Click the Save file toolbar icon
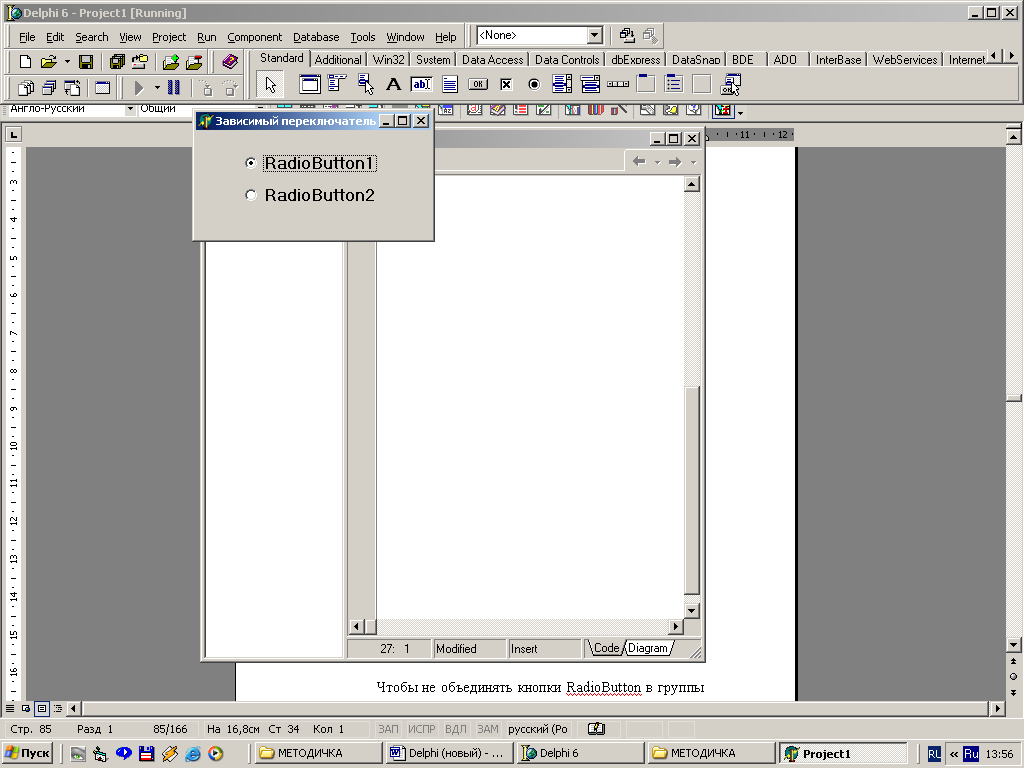Image resolution: width=1024 pixels, height=768 pixels. (86, 62)
